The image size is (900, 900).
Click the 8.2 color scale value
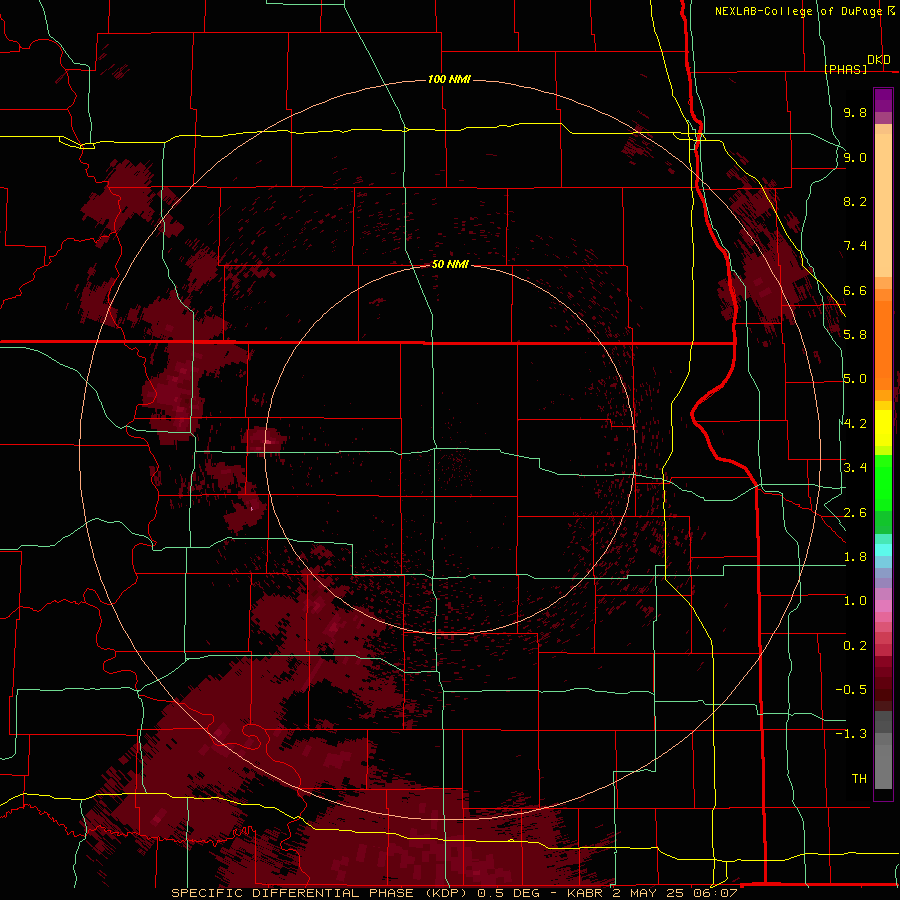click(855, 201)
